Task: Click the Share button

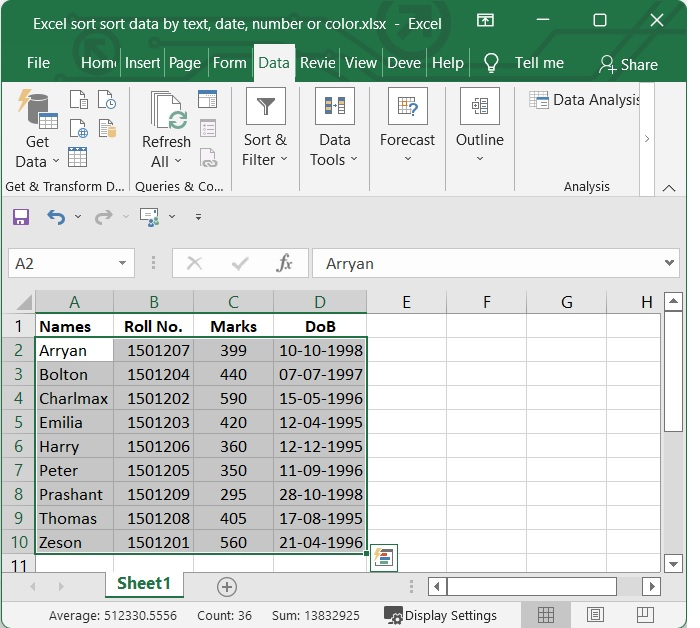Action: (628, 64)
